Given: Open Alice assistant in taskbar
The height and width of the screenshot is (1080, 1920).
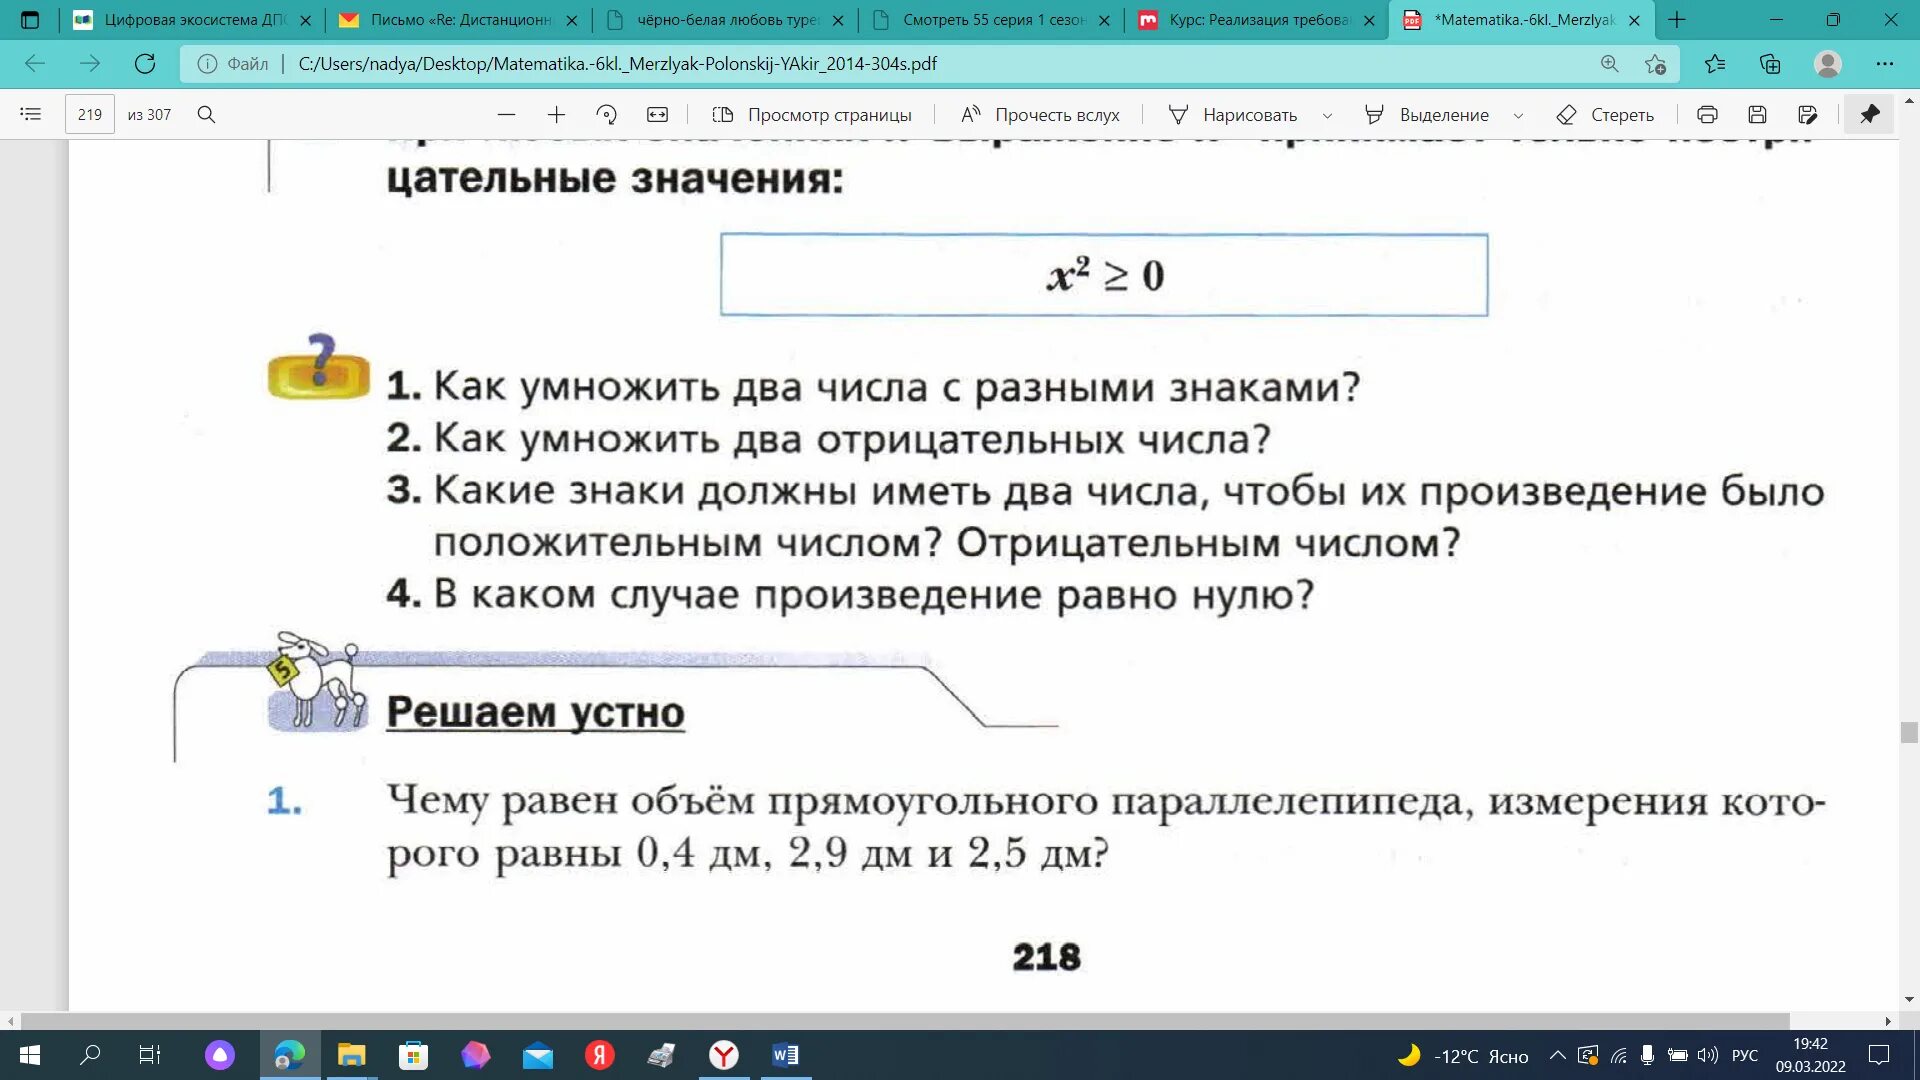Looking at the screenshot, I should 220,1055.
